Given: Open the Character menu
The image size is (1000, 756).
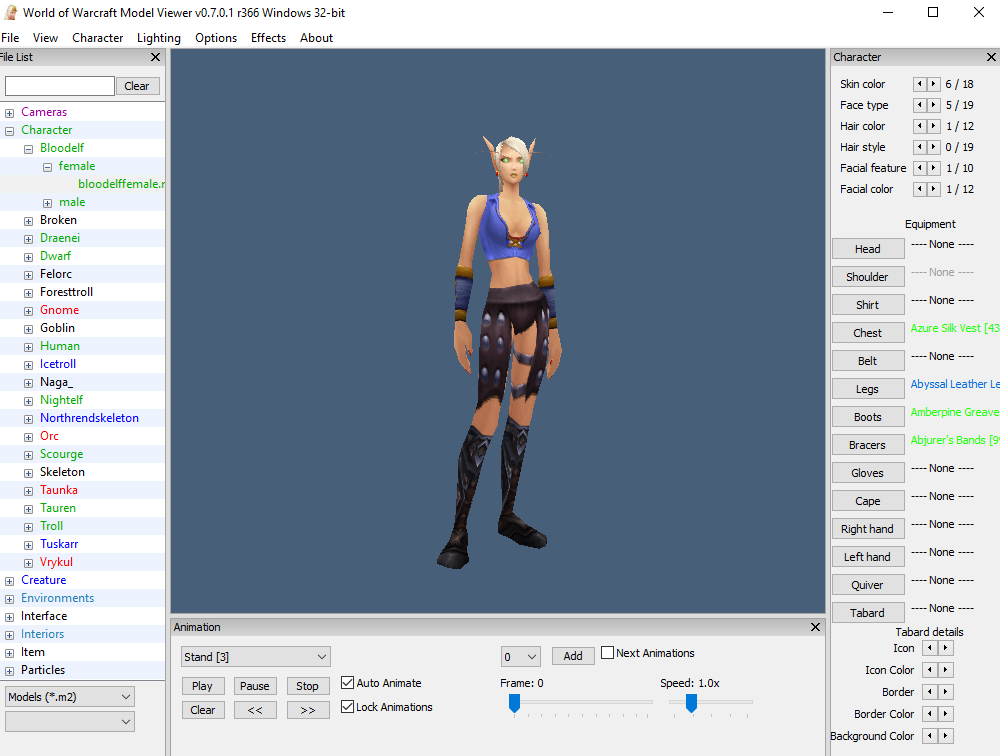Looking at the screenshot, I should 98,38.
